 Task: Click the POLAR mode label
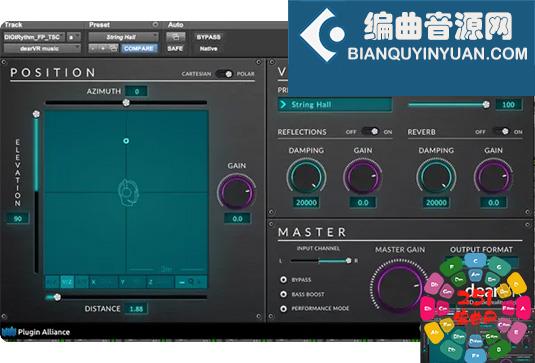[x=246, y=74]
